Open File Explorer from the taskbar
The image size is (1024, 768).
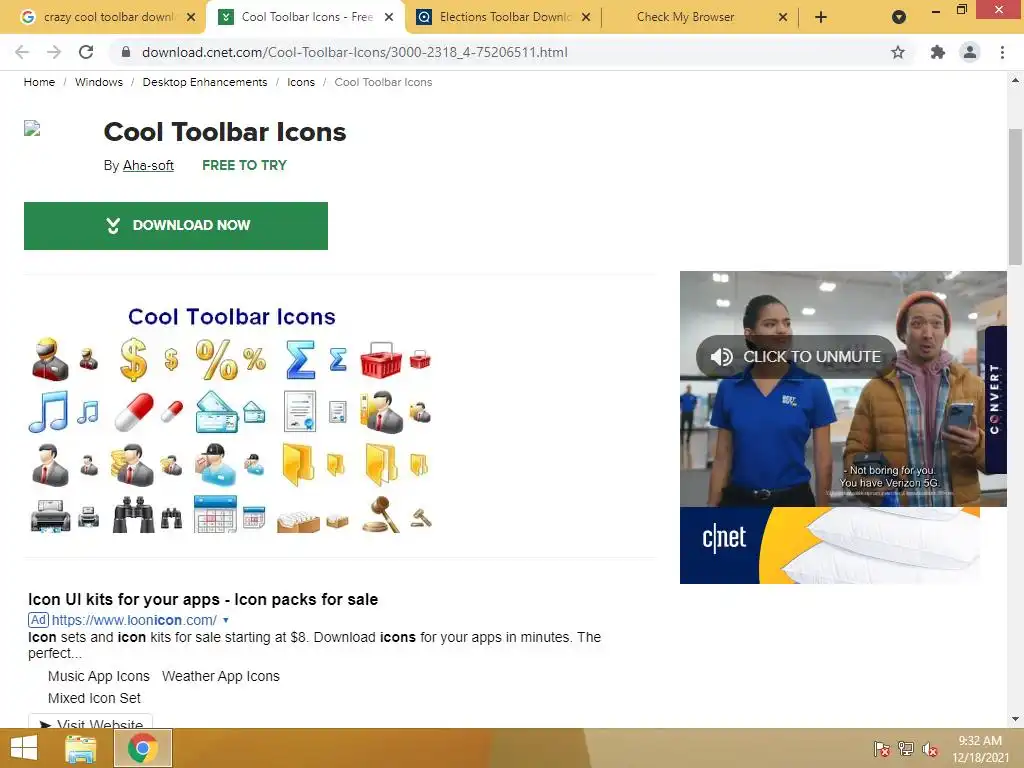point(81,748)
